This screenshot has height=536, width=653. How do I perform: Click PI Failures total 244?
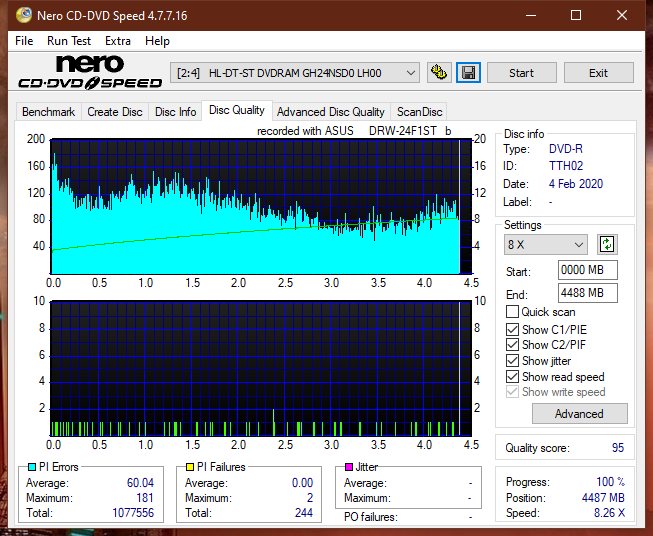point(304,513)
